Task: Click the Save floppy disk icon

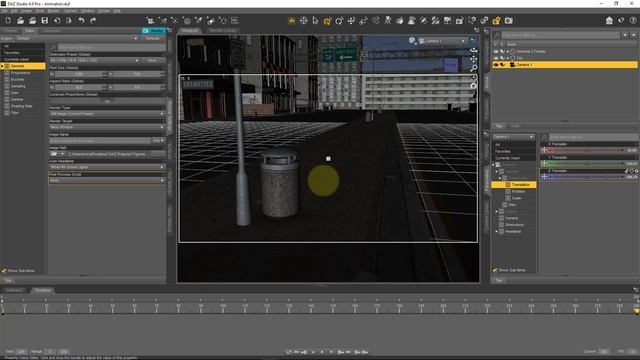Action: coord(44,20)
